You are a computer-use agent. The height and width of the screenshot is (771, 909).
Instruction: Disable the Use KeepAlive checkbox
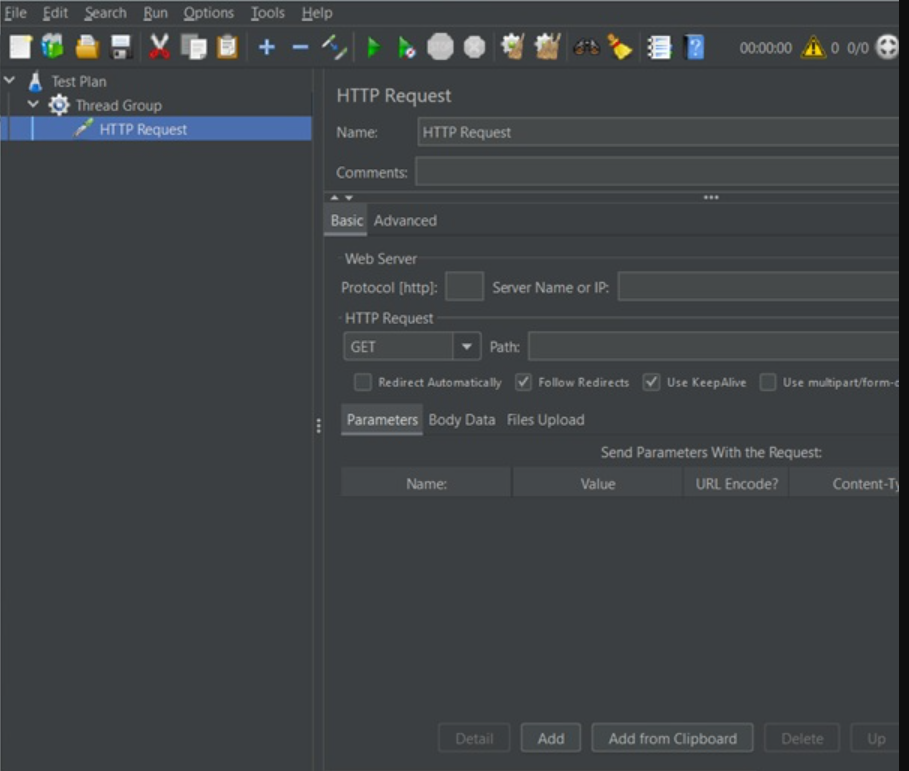tap(652, 382)
